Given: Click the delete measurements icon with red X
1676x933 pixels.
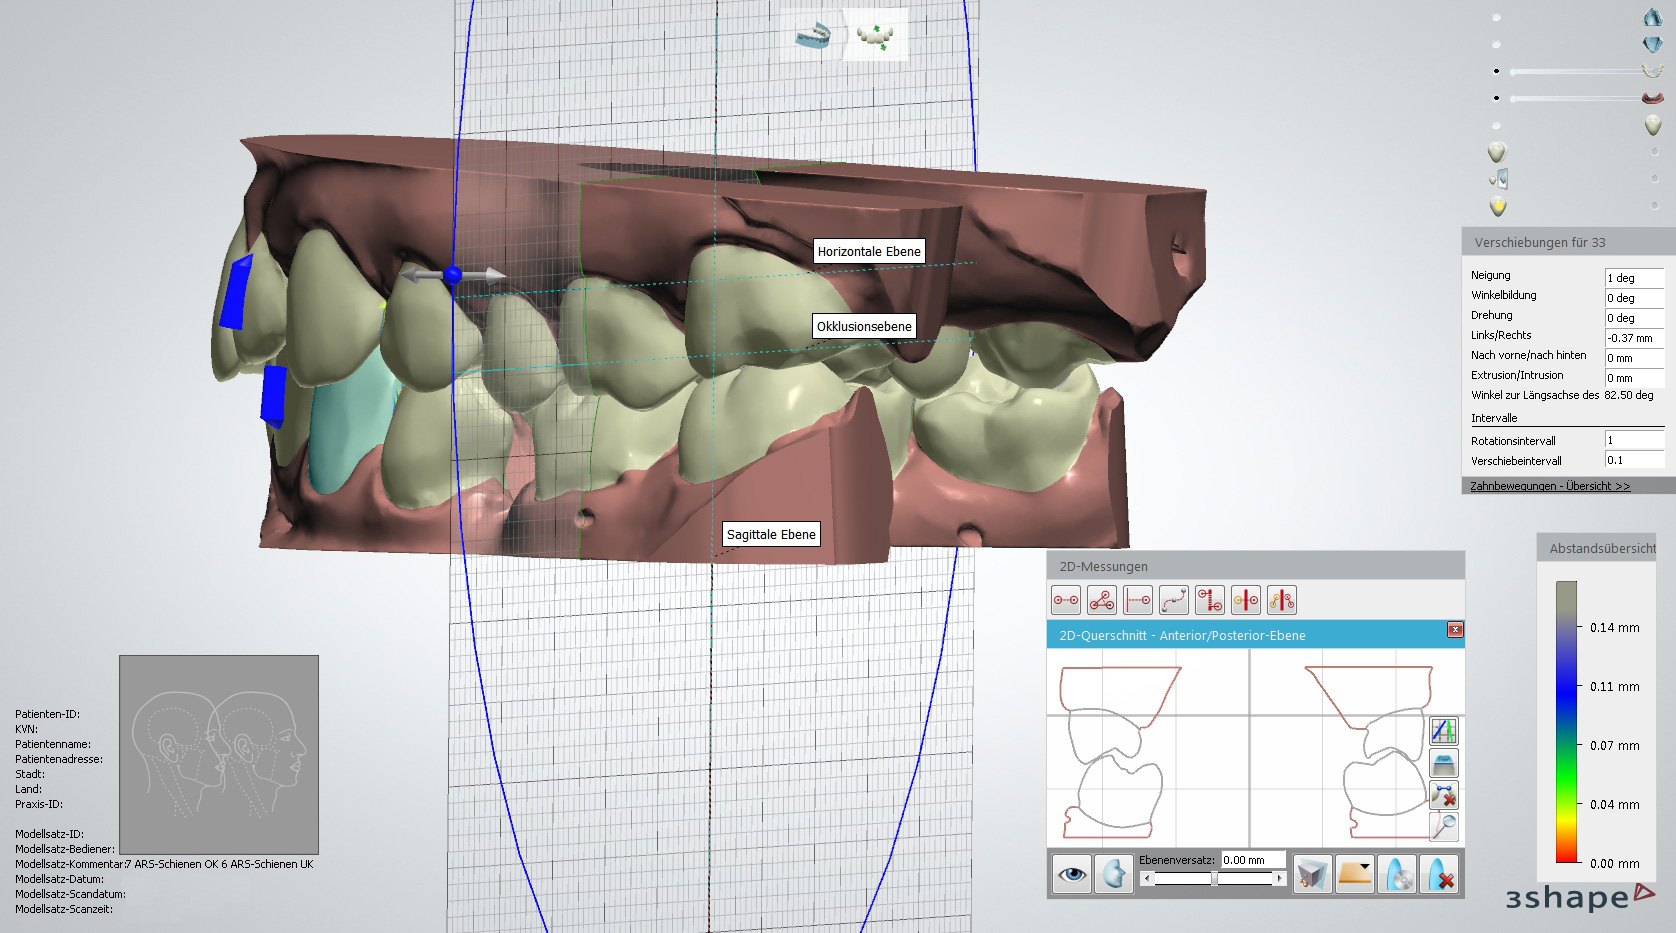Looking at the screenshot, I should 1443,795.
